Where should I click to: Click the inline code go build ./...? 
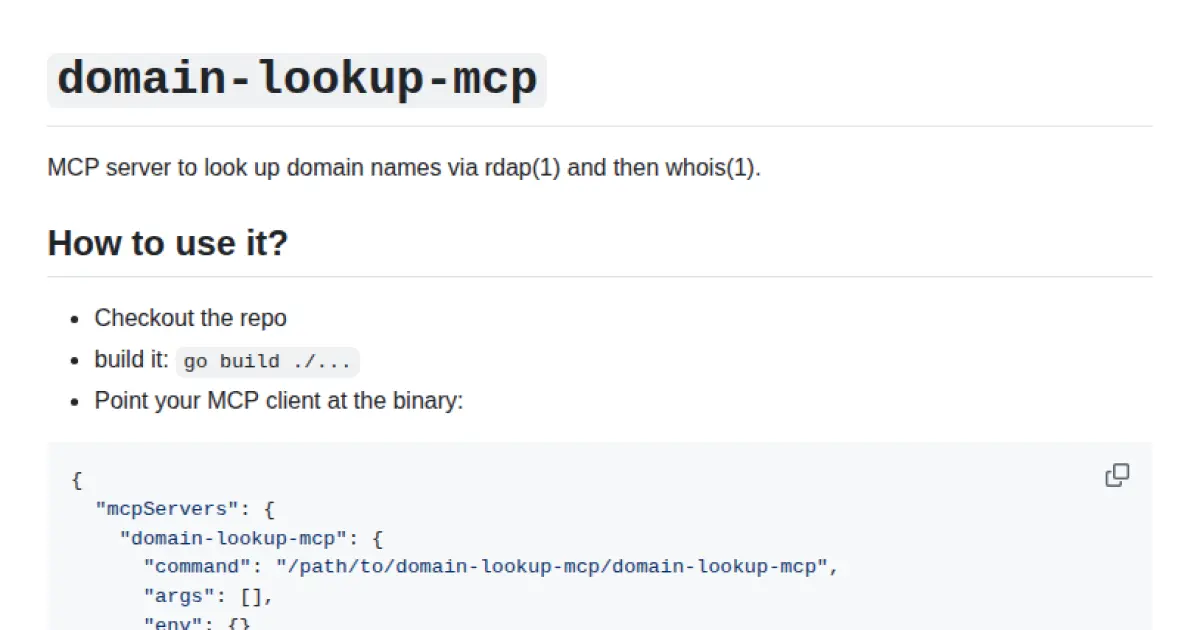point(266,362)
